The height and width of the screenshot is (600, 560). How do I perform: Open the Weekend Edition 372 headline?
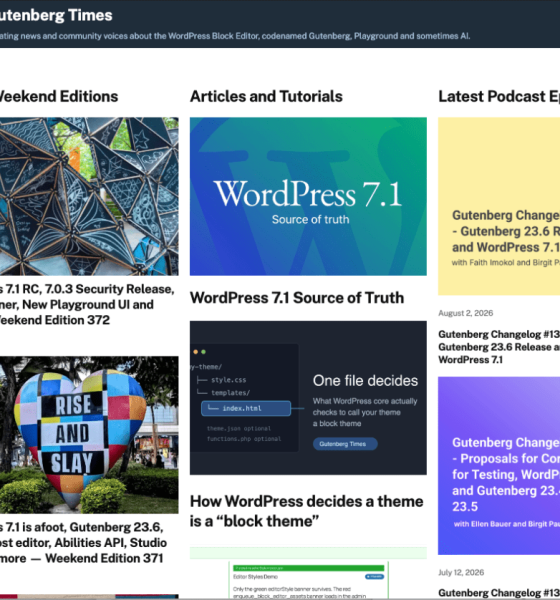click(87, 305)
